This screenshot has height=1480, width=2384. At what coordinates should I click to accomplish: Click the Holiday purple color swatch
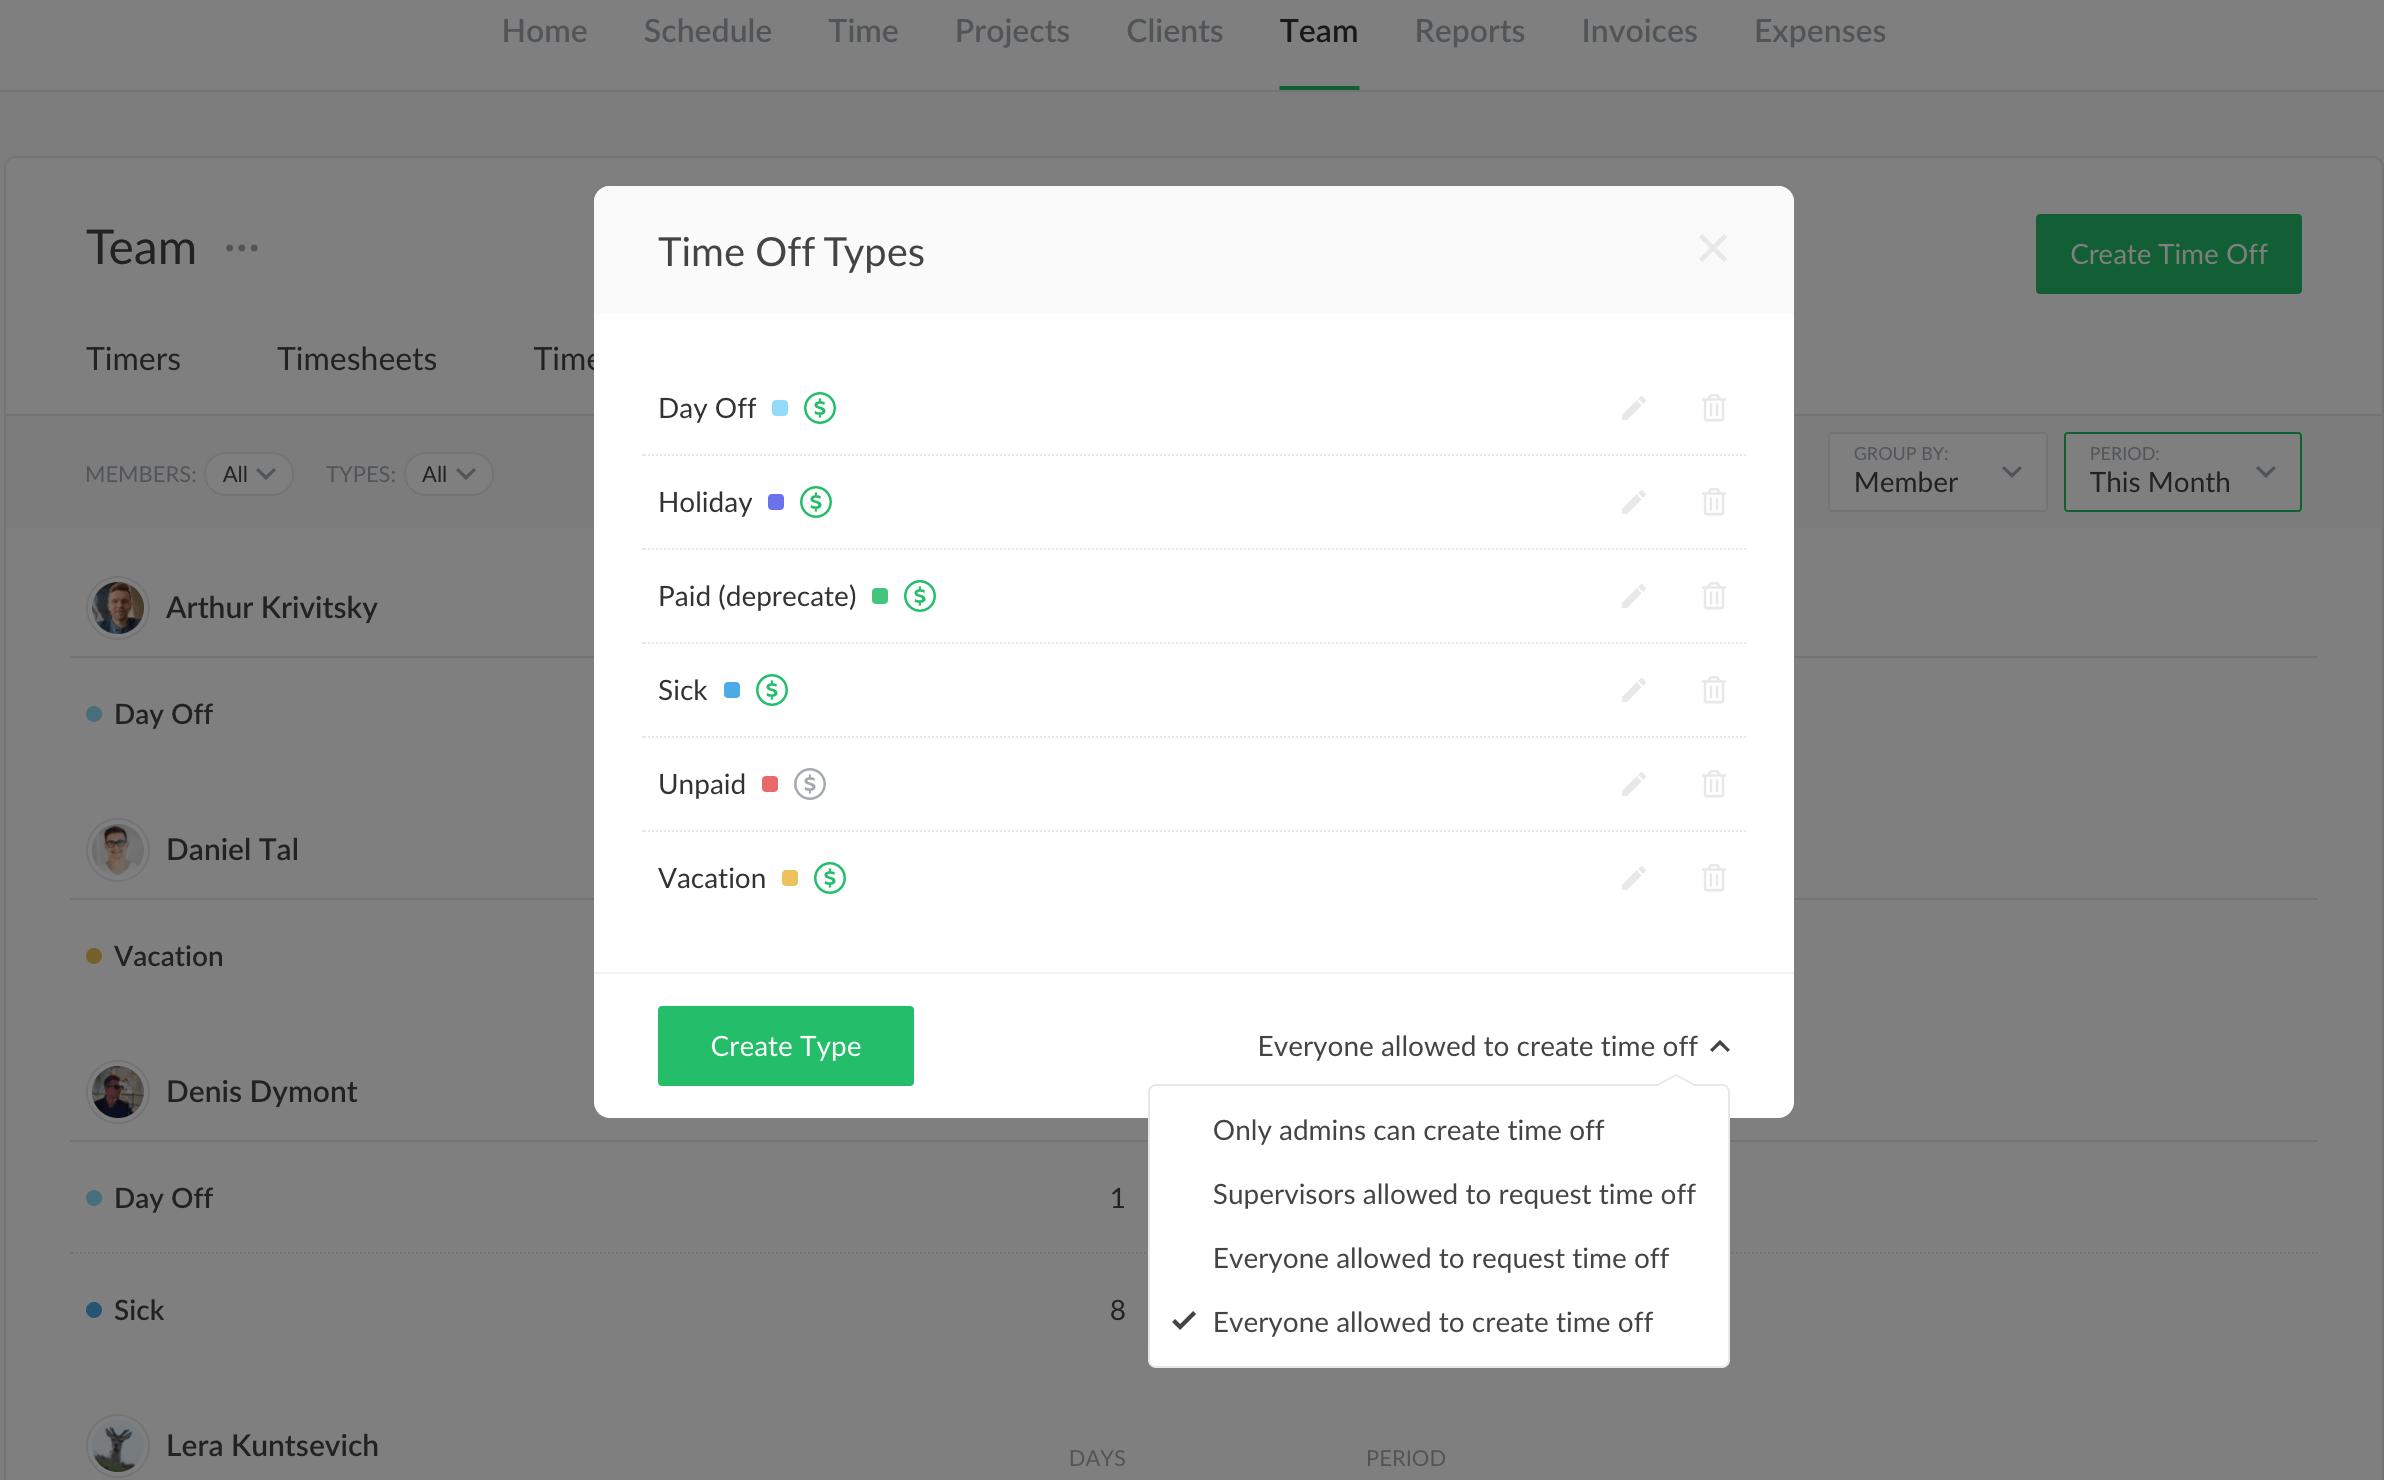tap(775, 502)
